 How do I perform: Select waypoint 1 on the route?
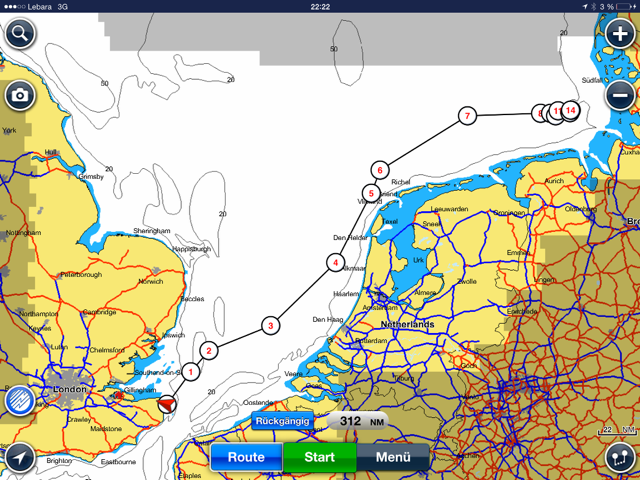[x=190, y=371]
